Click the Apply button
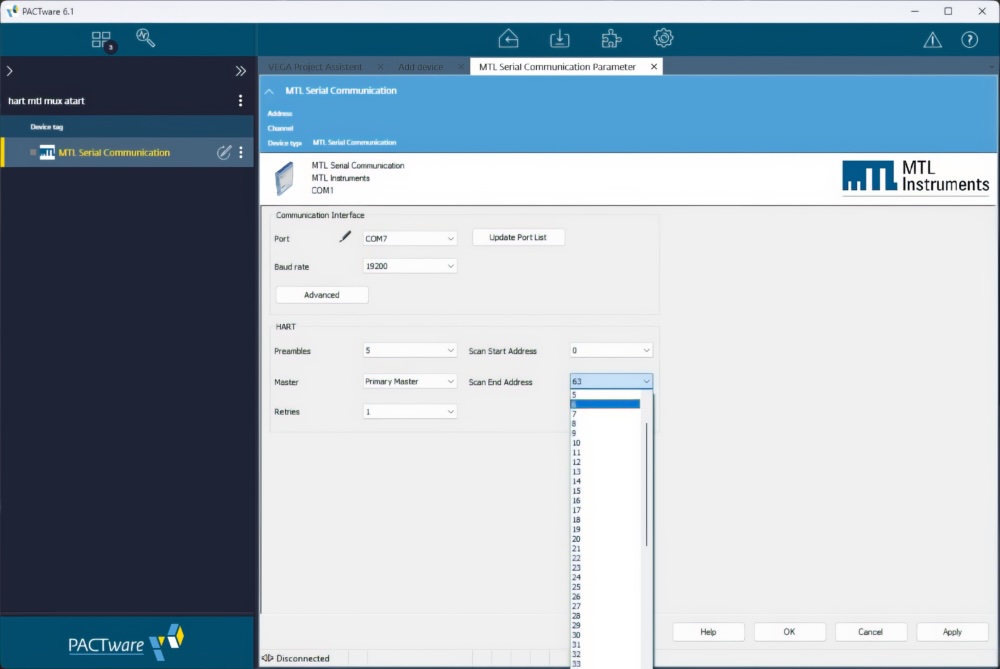Viewport: 1000px width, 669px height. (952, 632)
